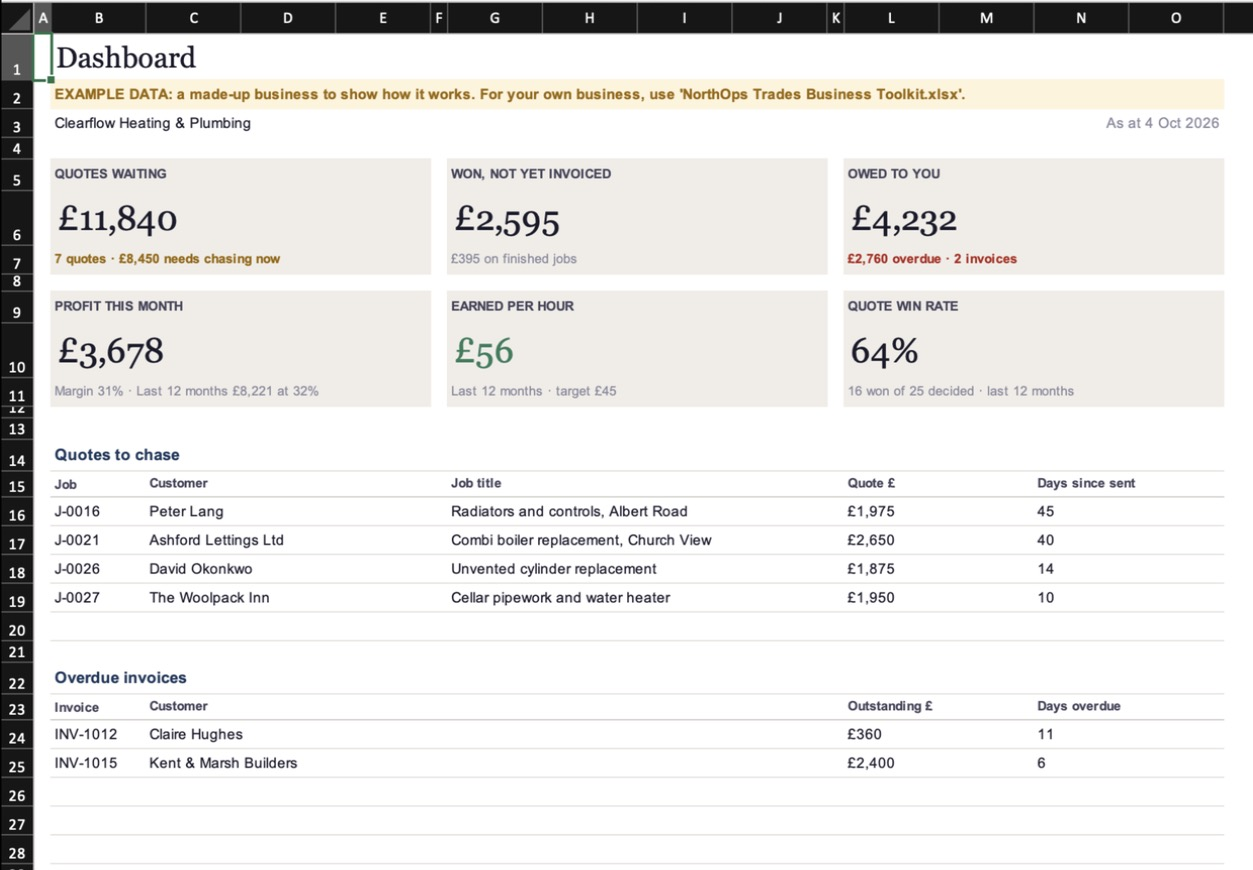The image size is (1253, 870).
Task: Click customer Kent & Marsh Builders
Action: click(223, 763)
